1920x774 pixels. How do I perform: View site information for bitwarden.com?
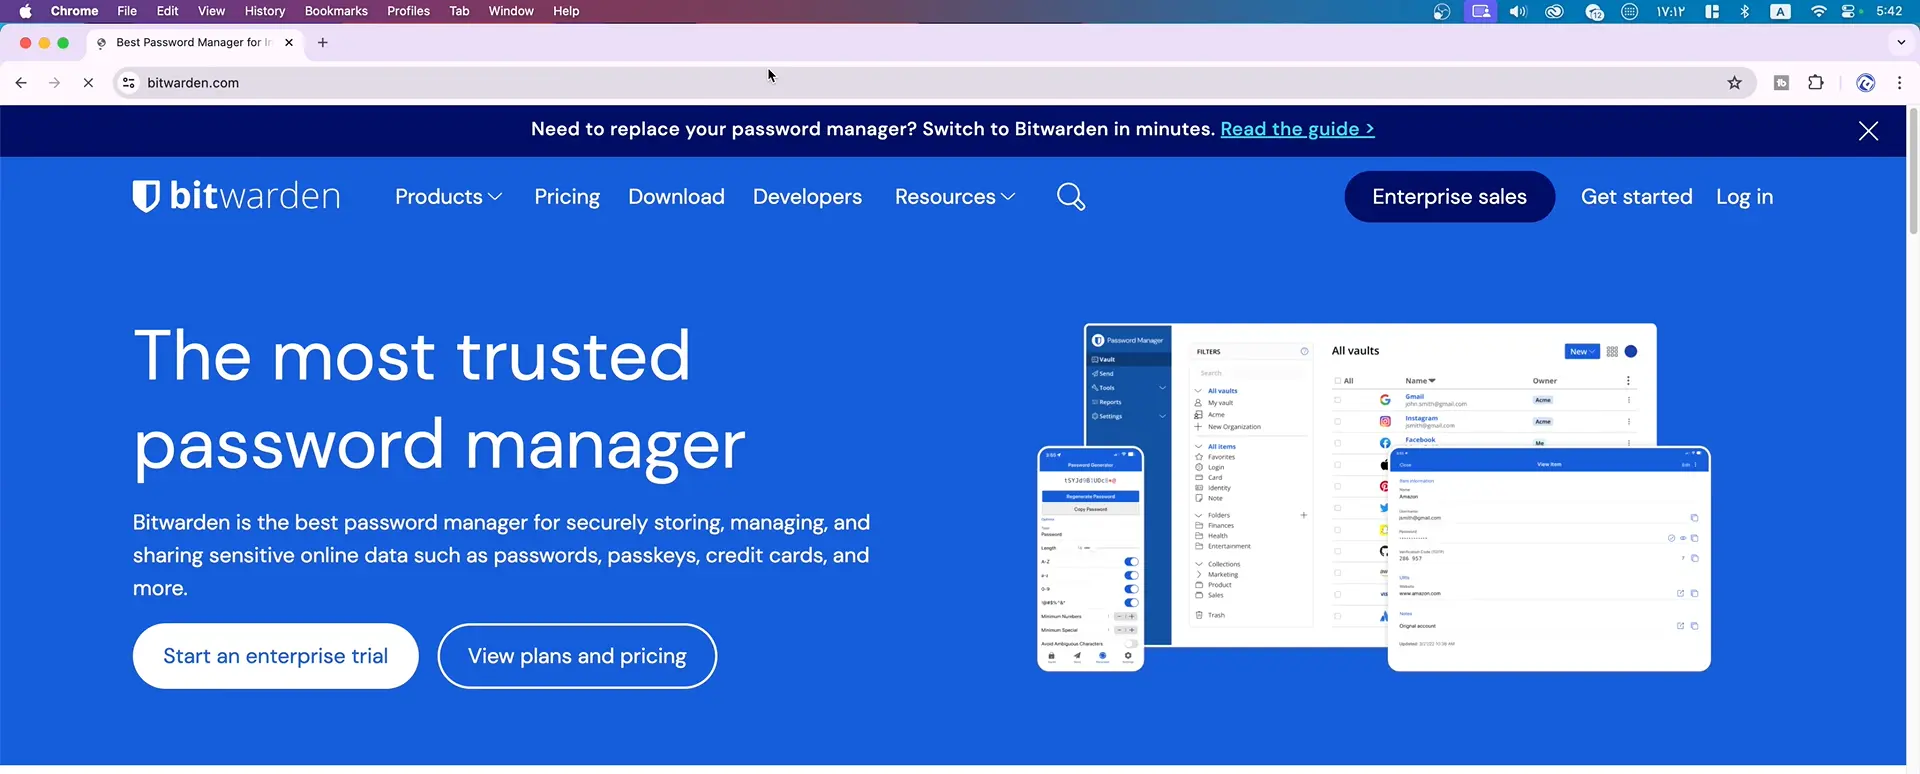[129, 83]
